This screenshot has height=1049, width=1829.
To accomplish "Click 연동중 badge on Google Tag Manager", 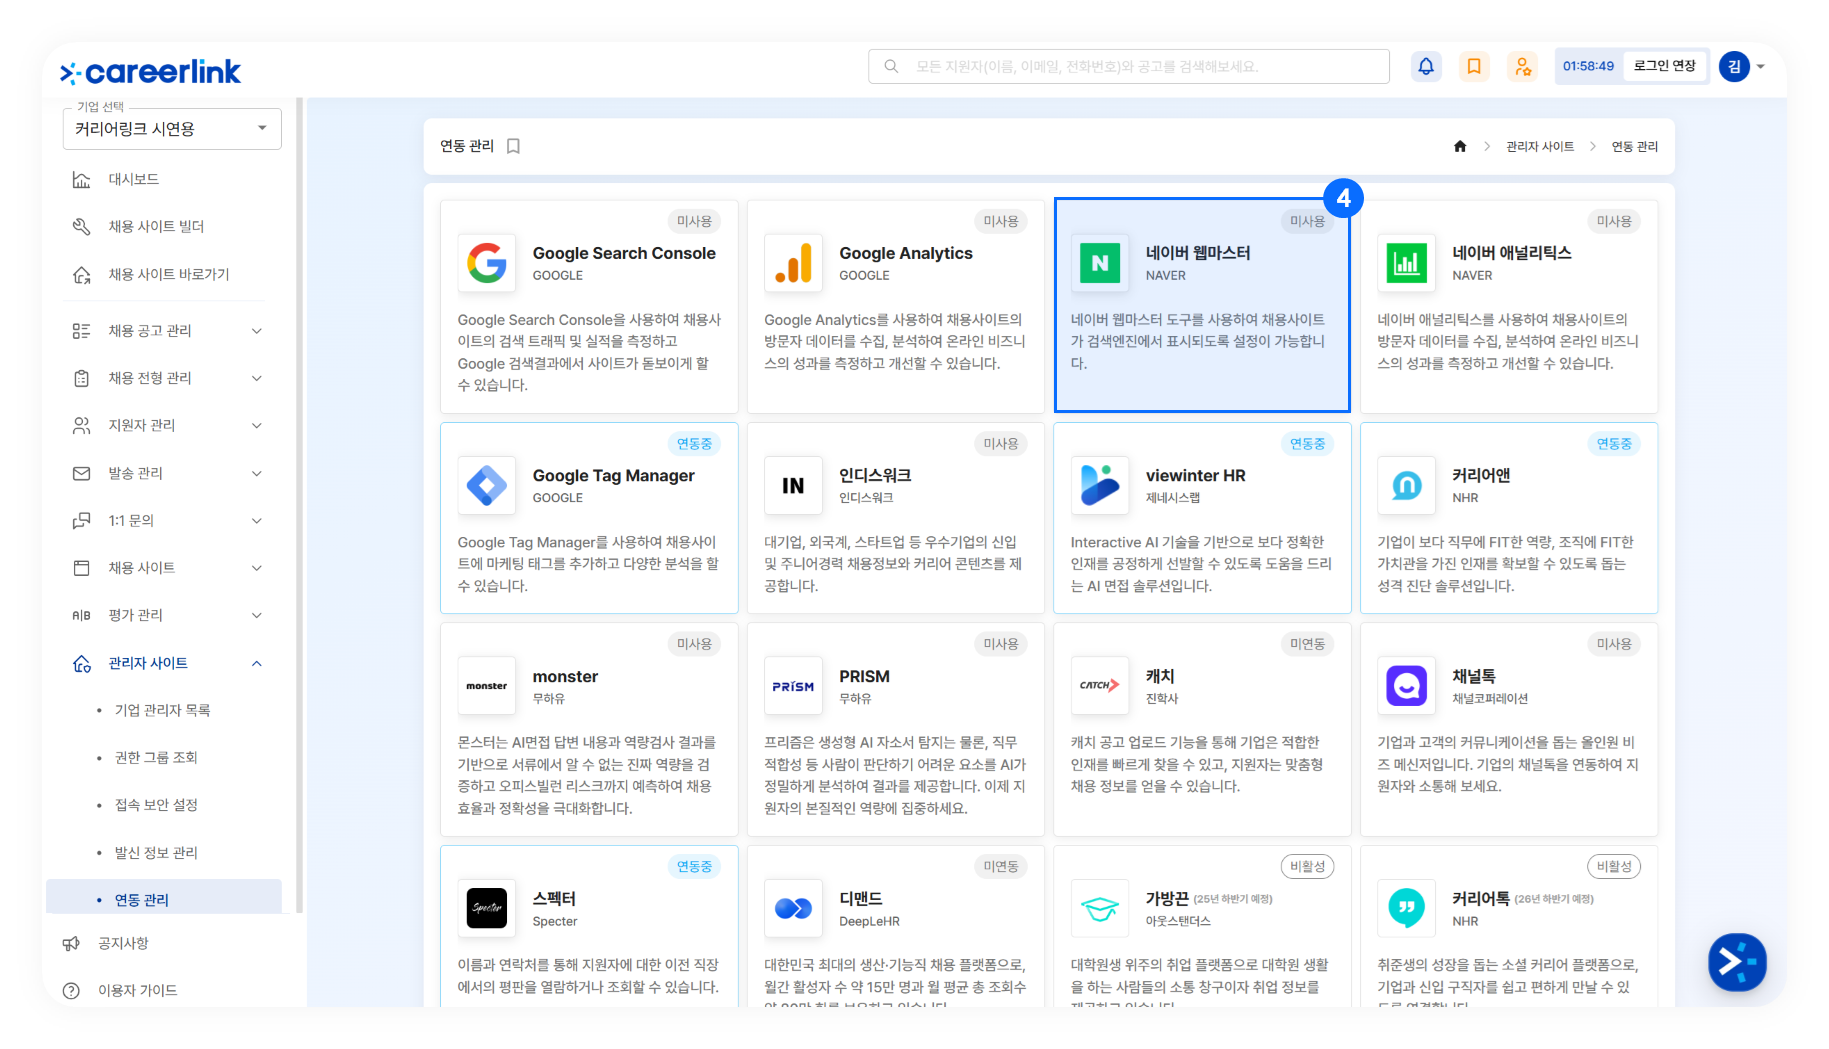I will click(x=694, y=444).
